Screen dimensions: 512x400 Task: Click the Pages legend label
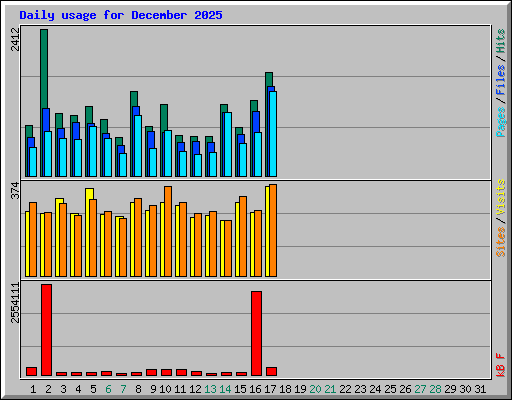pos(501,122)
